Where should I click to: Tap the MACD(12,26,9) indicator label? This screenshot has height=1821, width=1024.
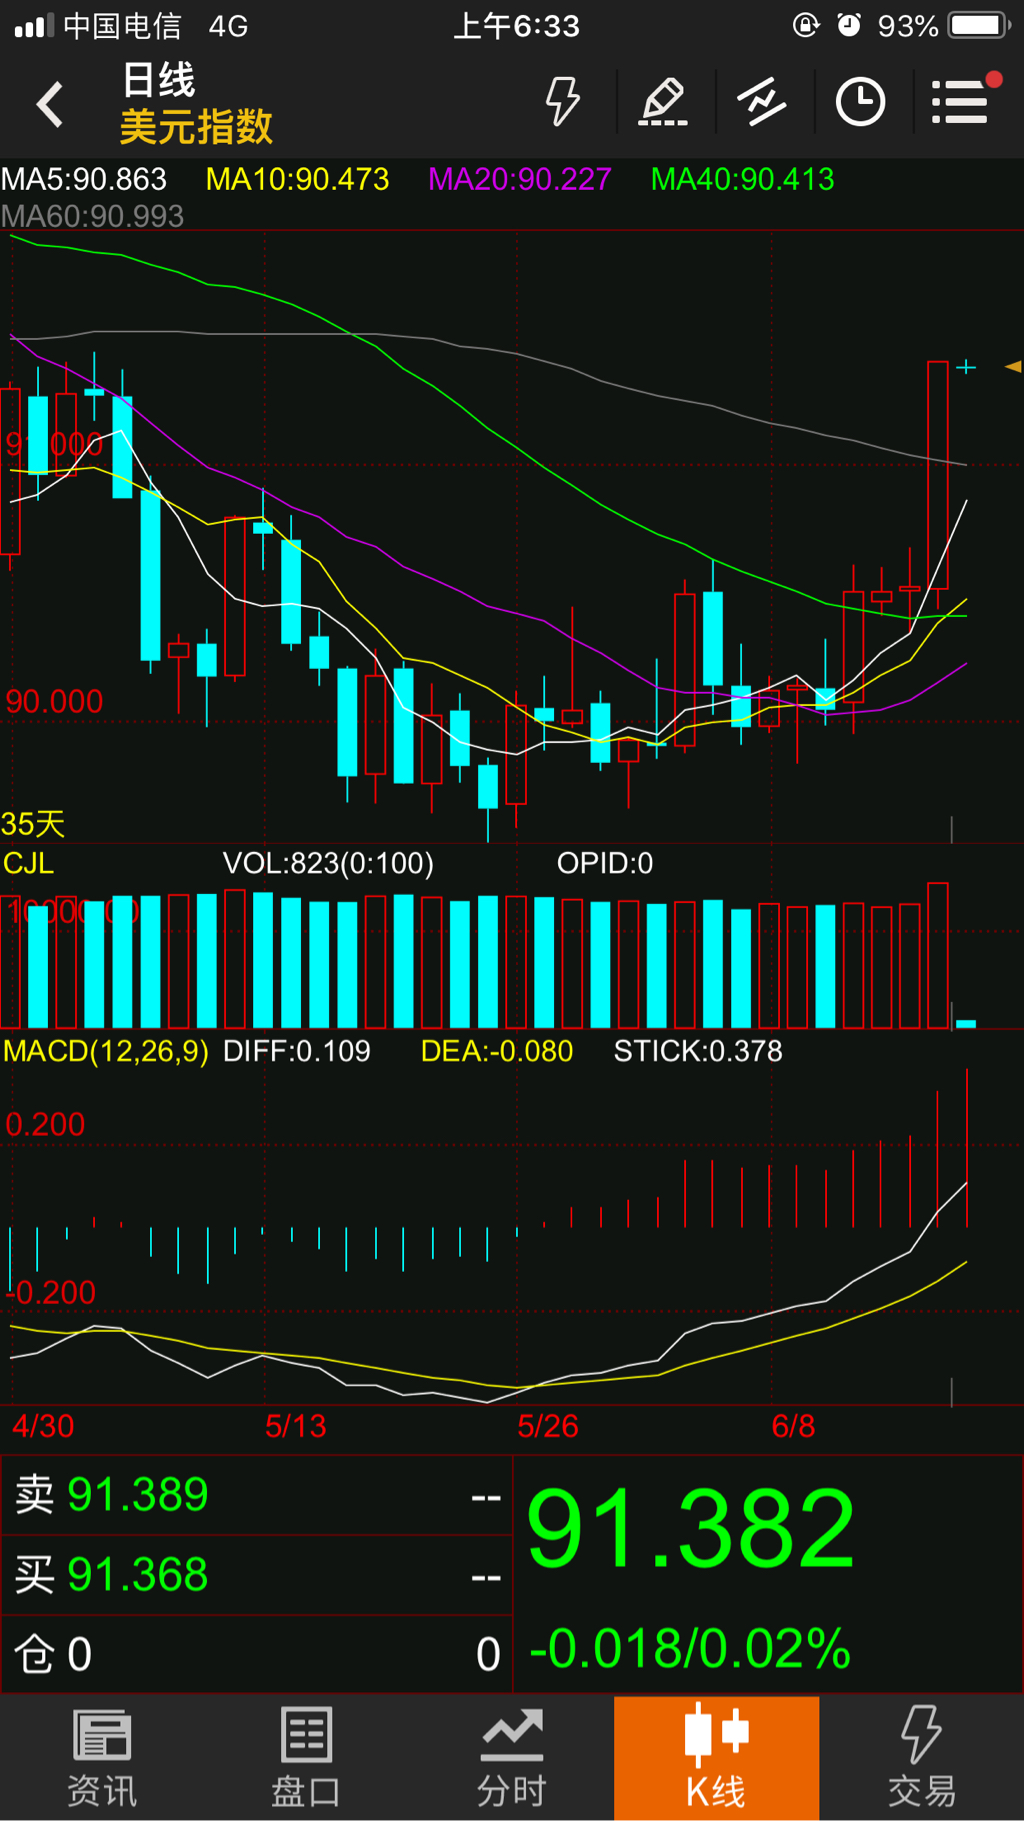(x=106, y=1051)
